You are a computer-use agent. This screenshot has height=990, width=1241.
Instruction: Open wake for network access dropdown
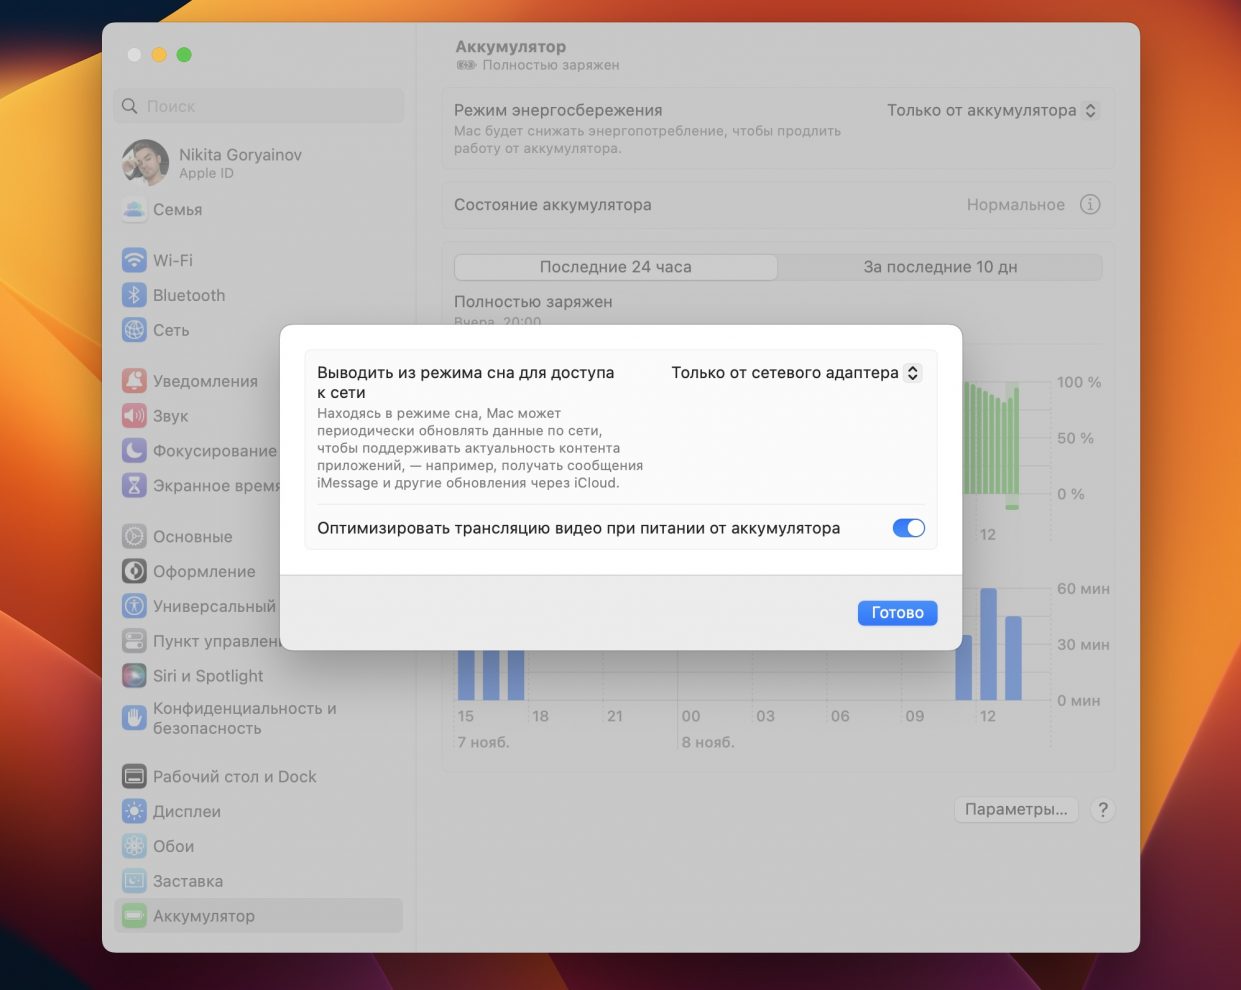[x=796, y=373]
